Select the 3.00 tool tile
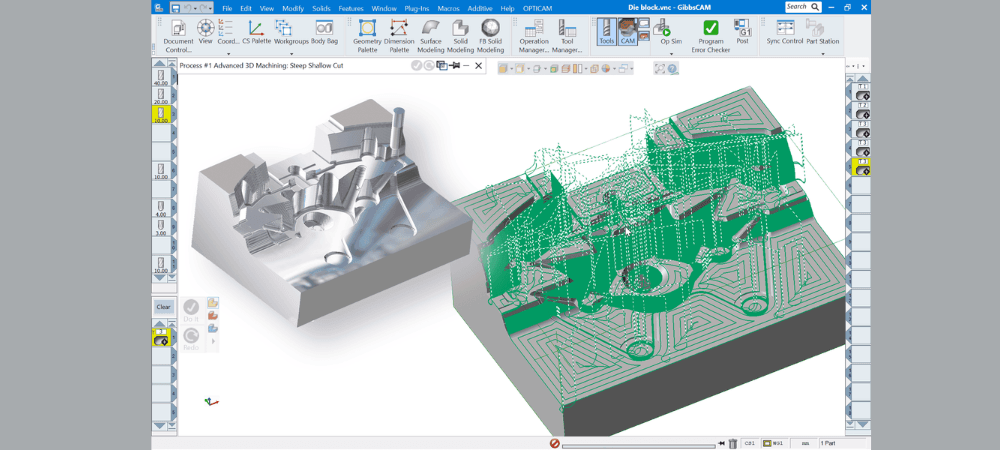 [x=161, y=227]
